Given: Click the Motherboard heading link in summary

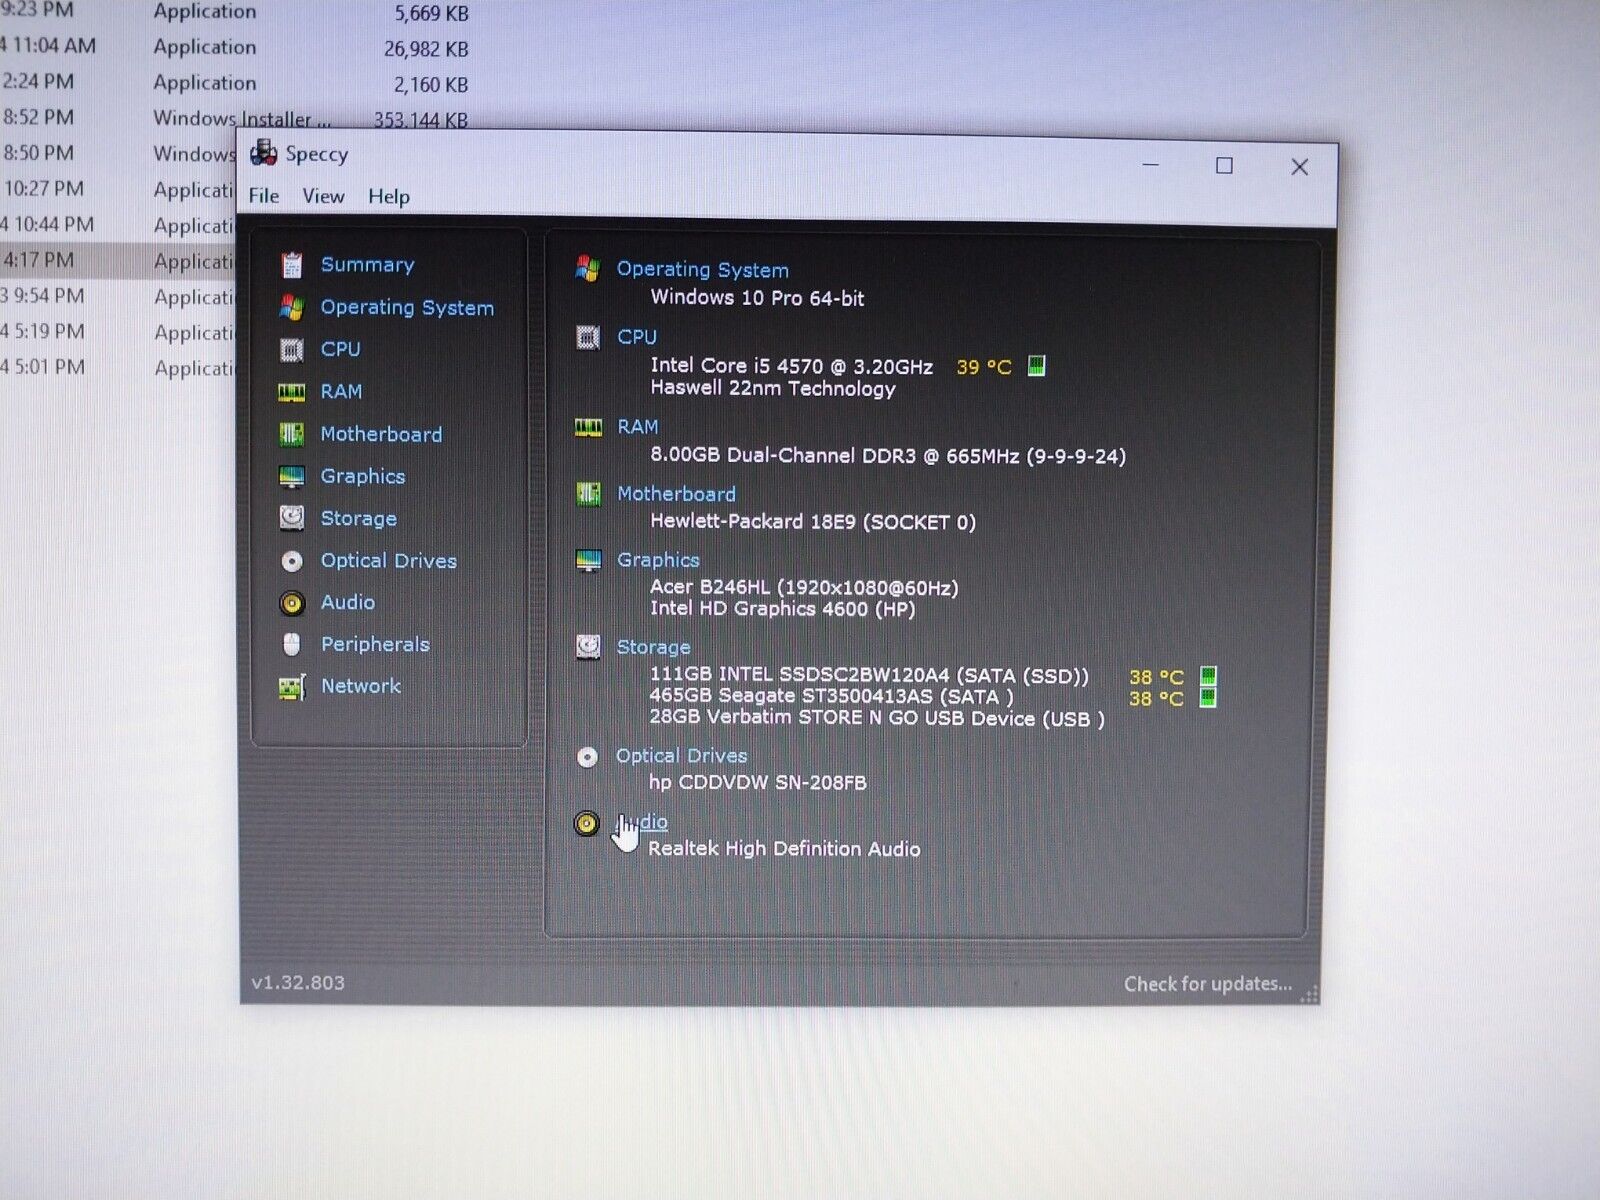Looking at the screenshot, I should [676, 494].
